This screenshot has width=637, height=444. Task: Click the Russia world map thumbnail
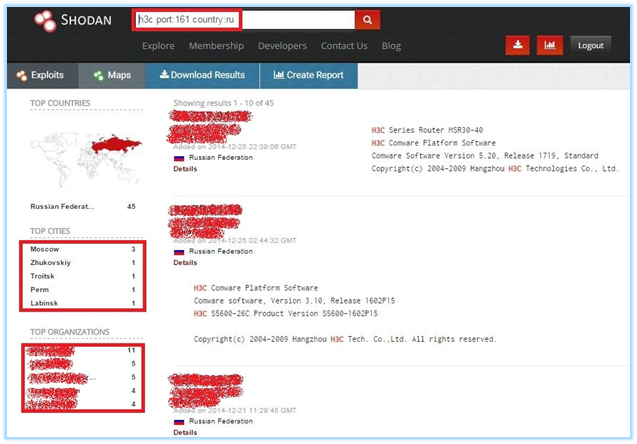(87, 149)
